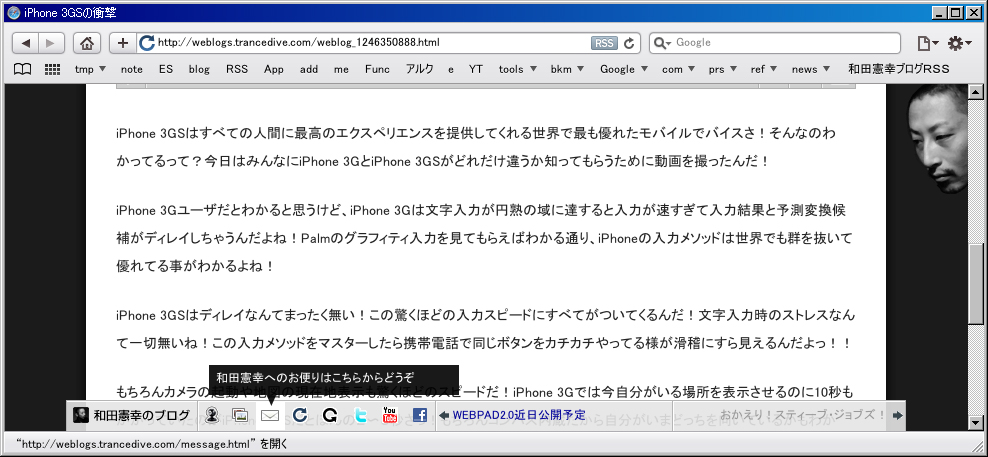
Task: Click the 和田憲幸のブログ avatar thumbnail
Action: coord(80,415)
